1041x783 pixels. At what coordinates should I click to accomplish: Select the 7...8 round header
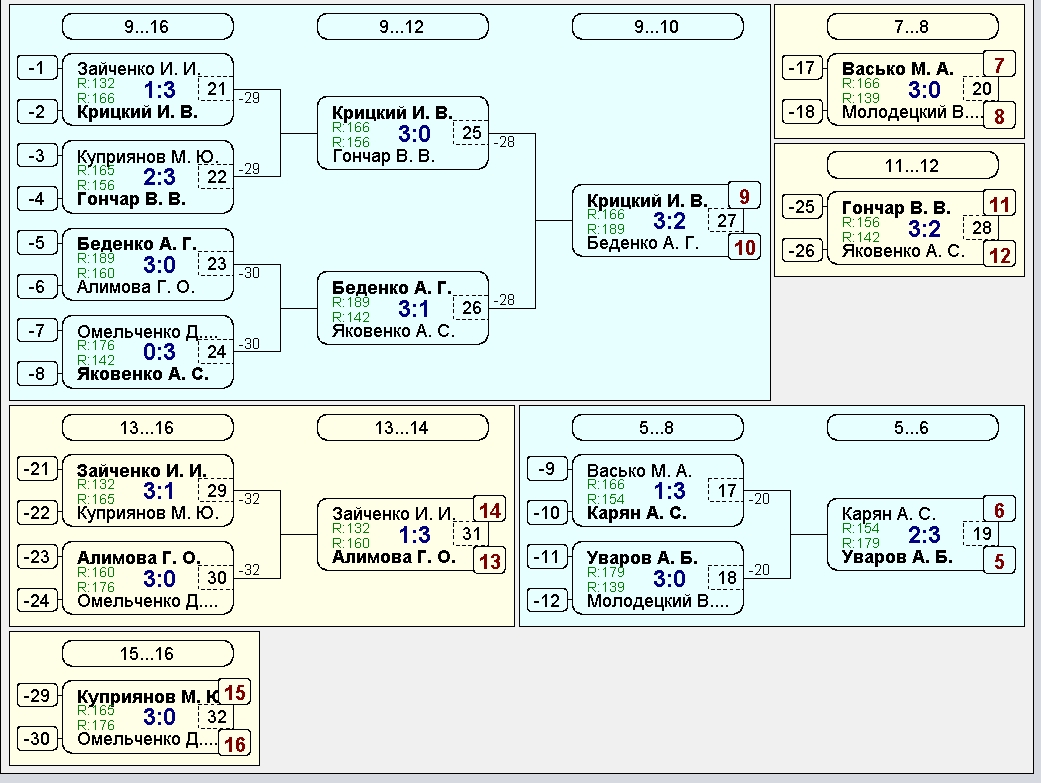point(912,27)
